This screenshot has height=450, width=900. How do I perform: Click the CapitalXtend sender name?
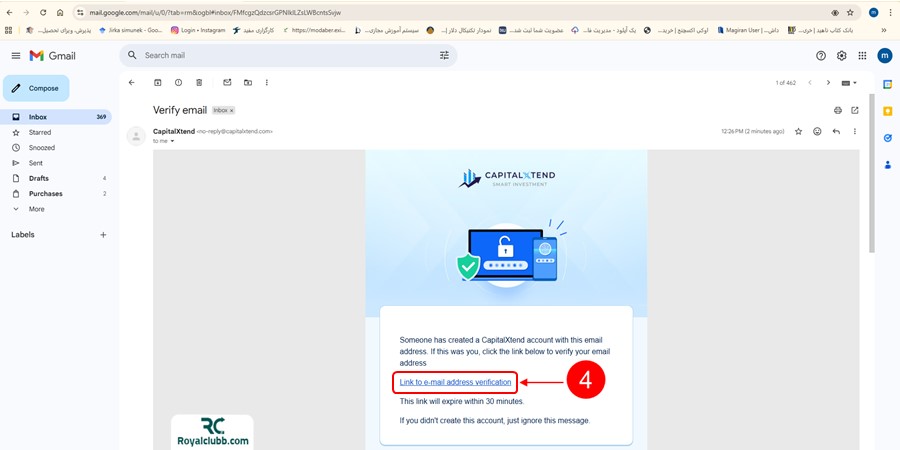pyautogui.click(x=174, y=131)
